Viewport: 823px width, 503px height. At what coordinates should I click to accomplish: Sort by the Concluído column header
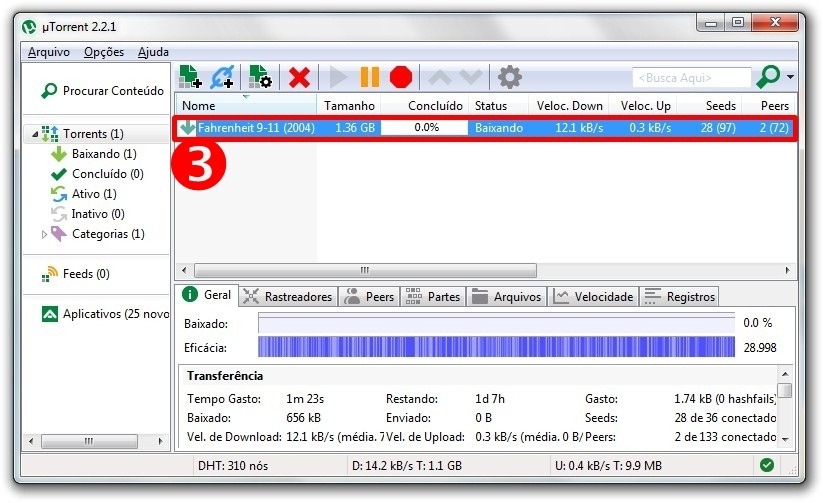[x=424, y=106]
